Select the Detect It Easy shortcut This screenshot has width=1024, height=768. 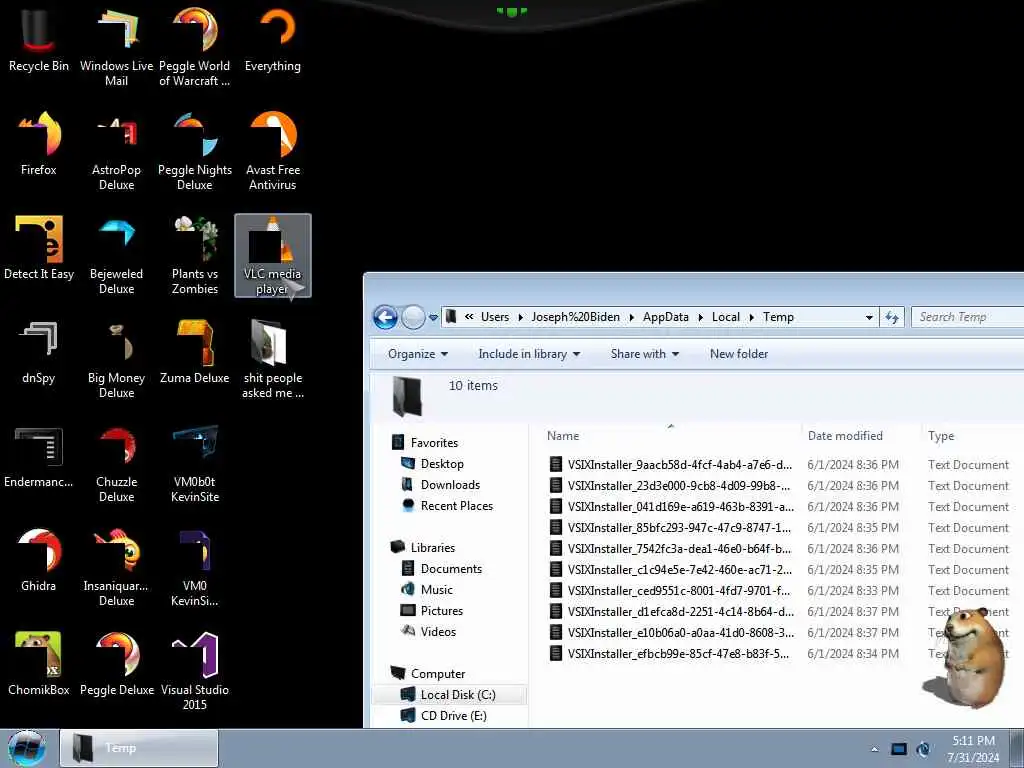click(39, 248)
